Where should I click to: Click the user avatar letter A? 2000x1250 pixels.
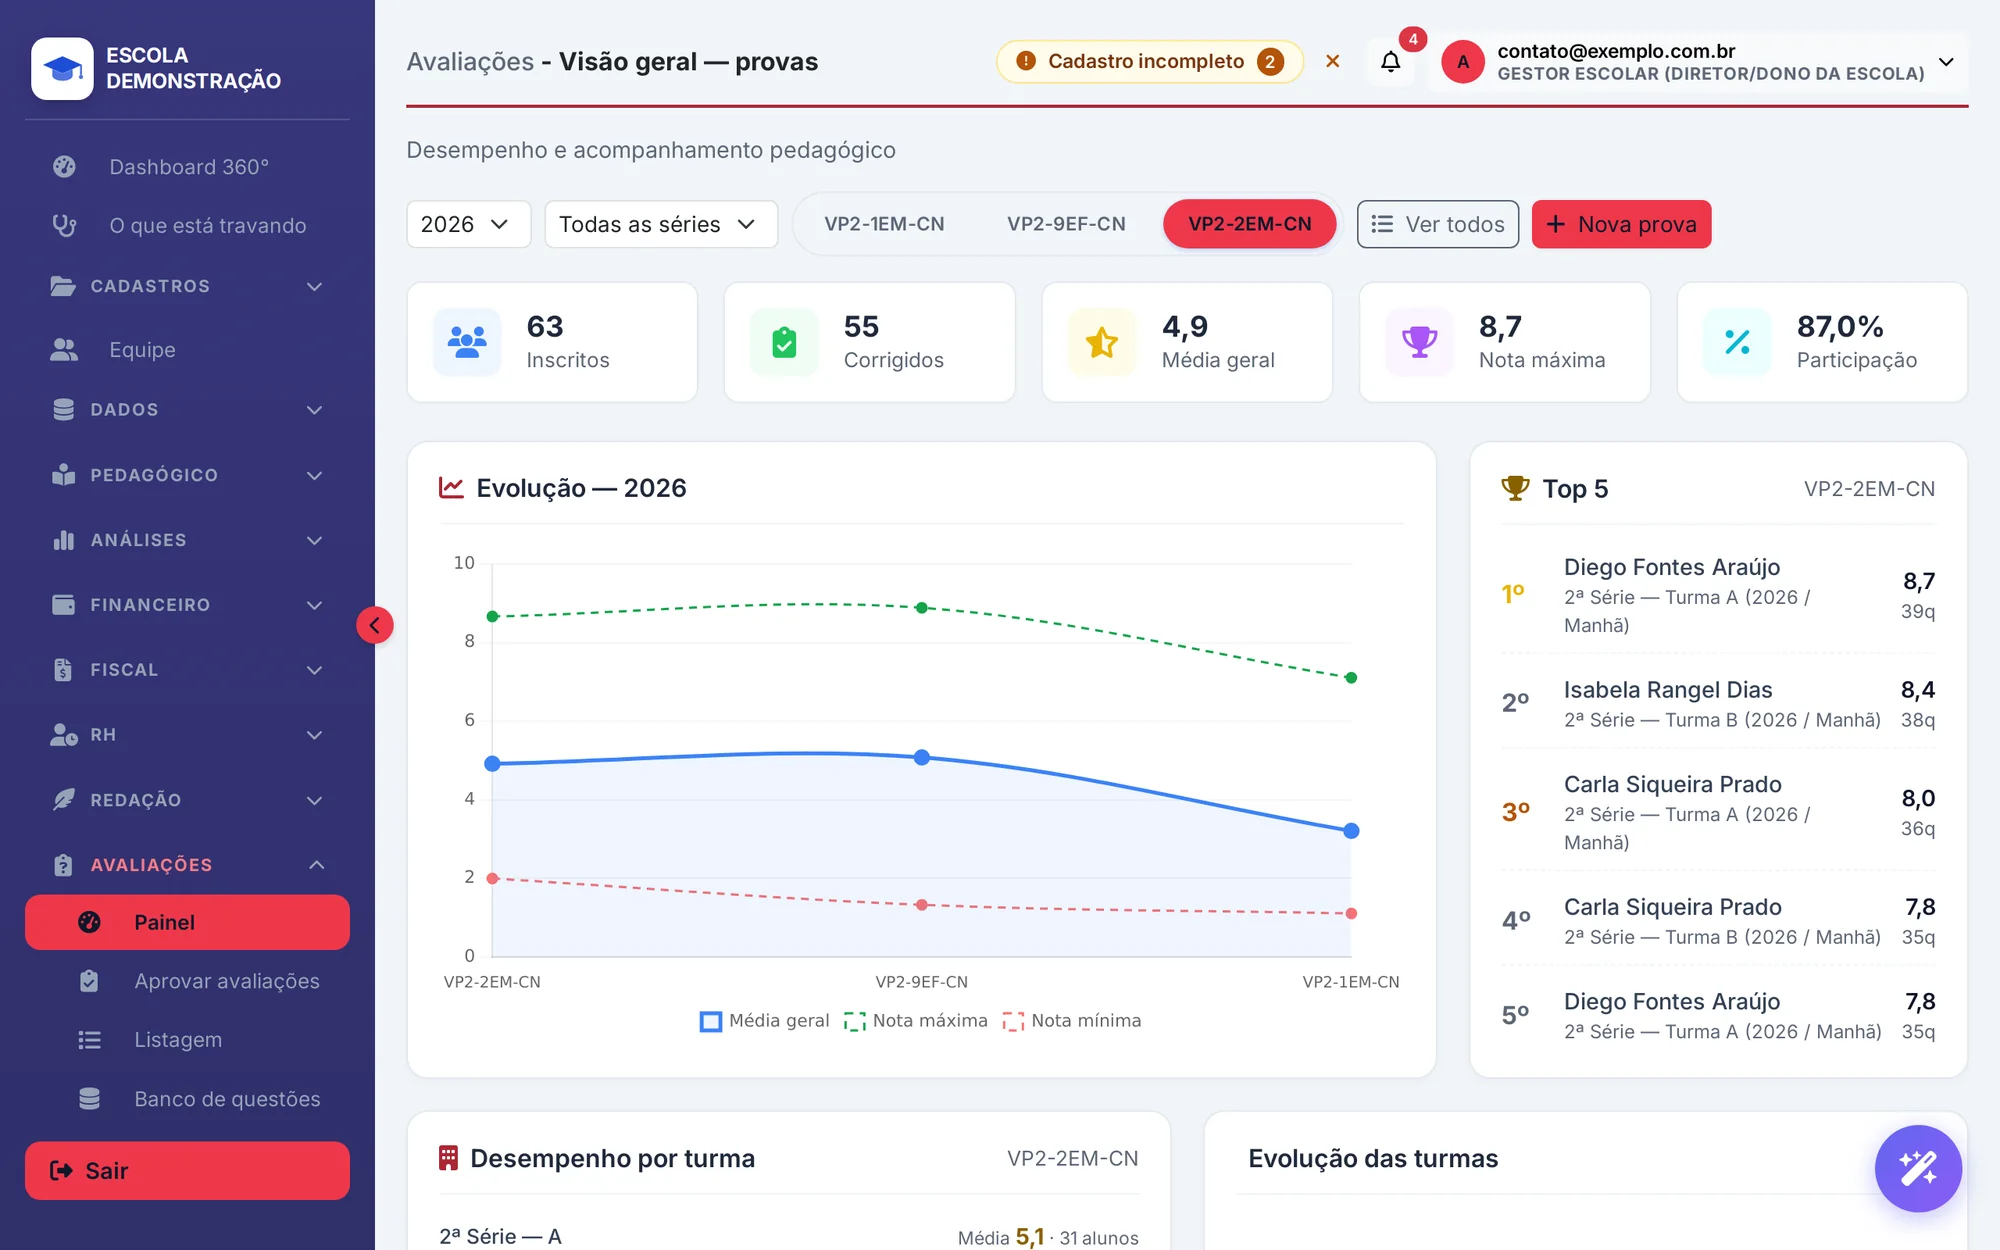[x=1462, y=62]
